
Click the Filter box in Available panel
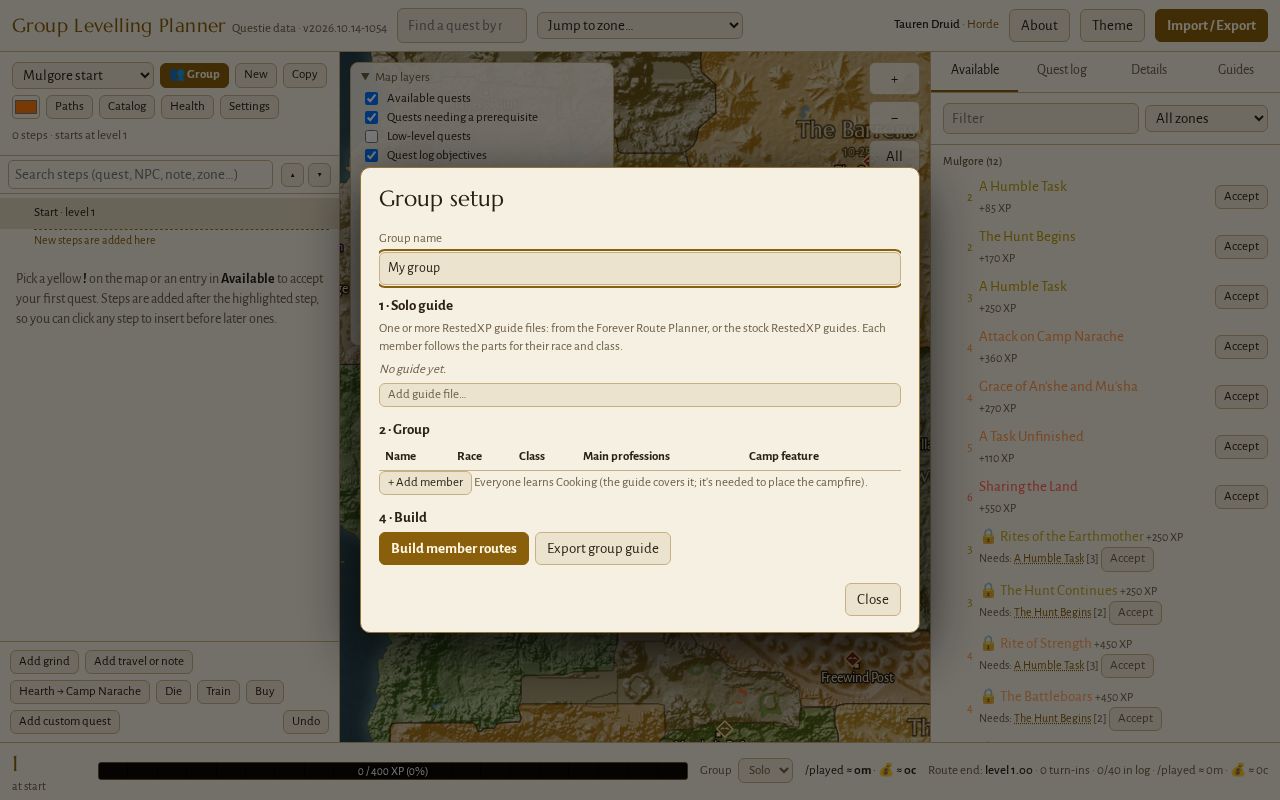tap(1041, 118)
